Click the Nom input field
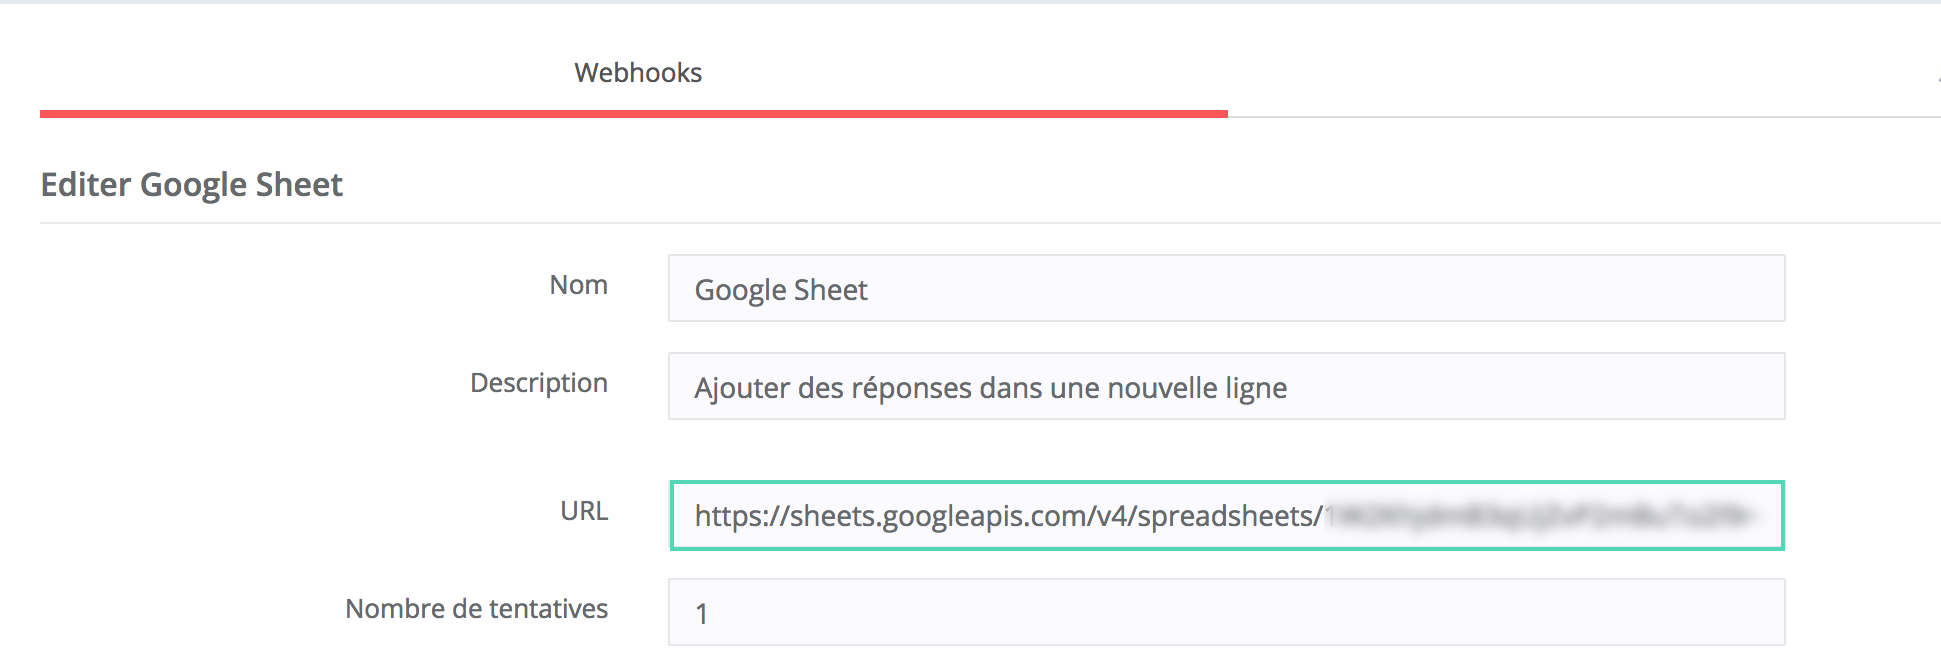This screenshot has width=1941, height=666. (1226, 289)
